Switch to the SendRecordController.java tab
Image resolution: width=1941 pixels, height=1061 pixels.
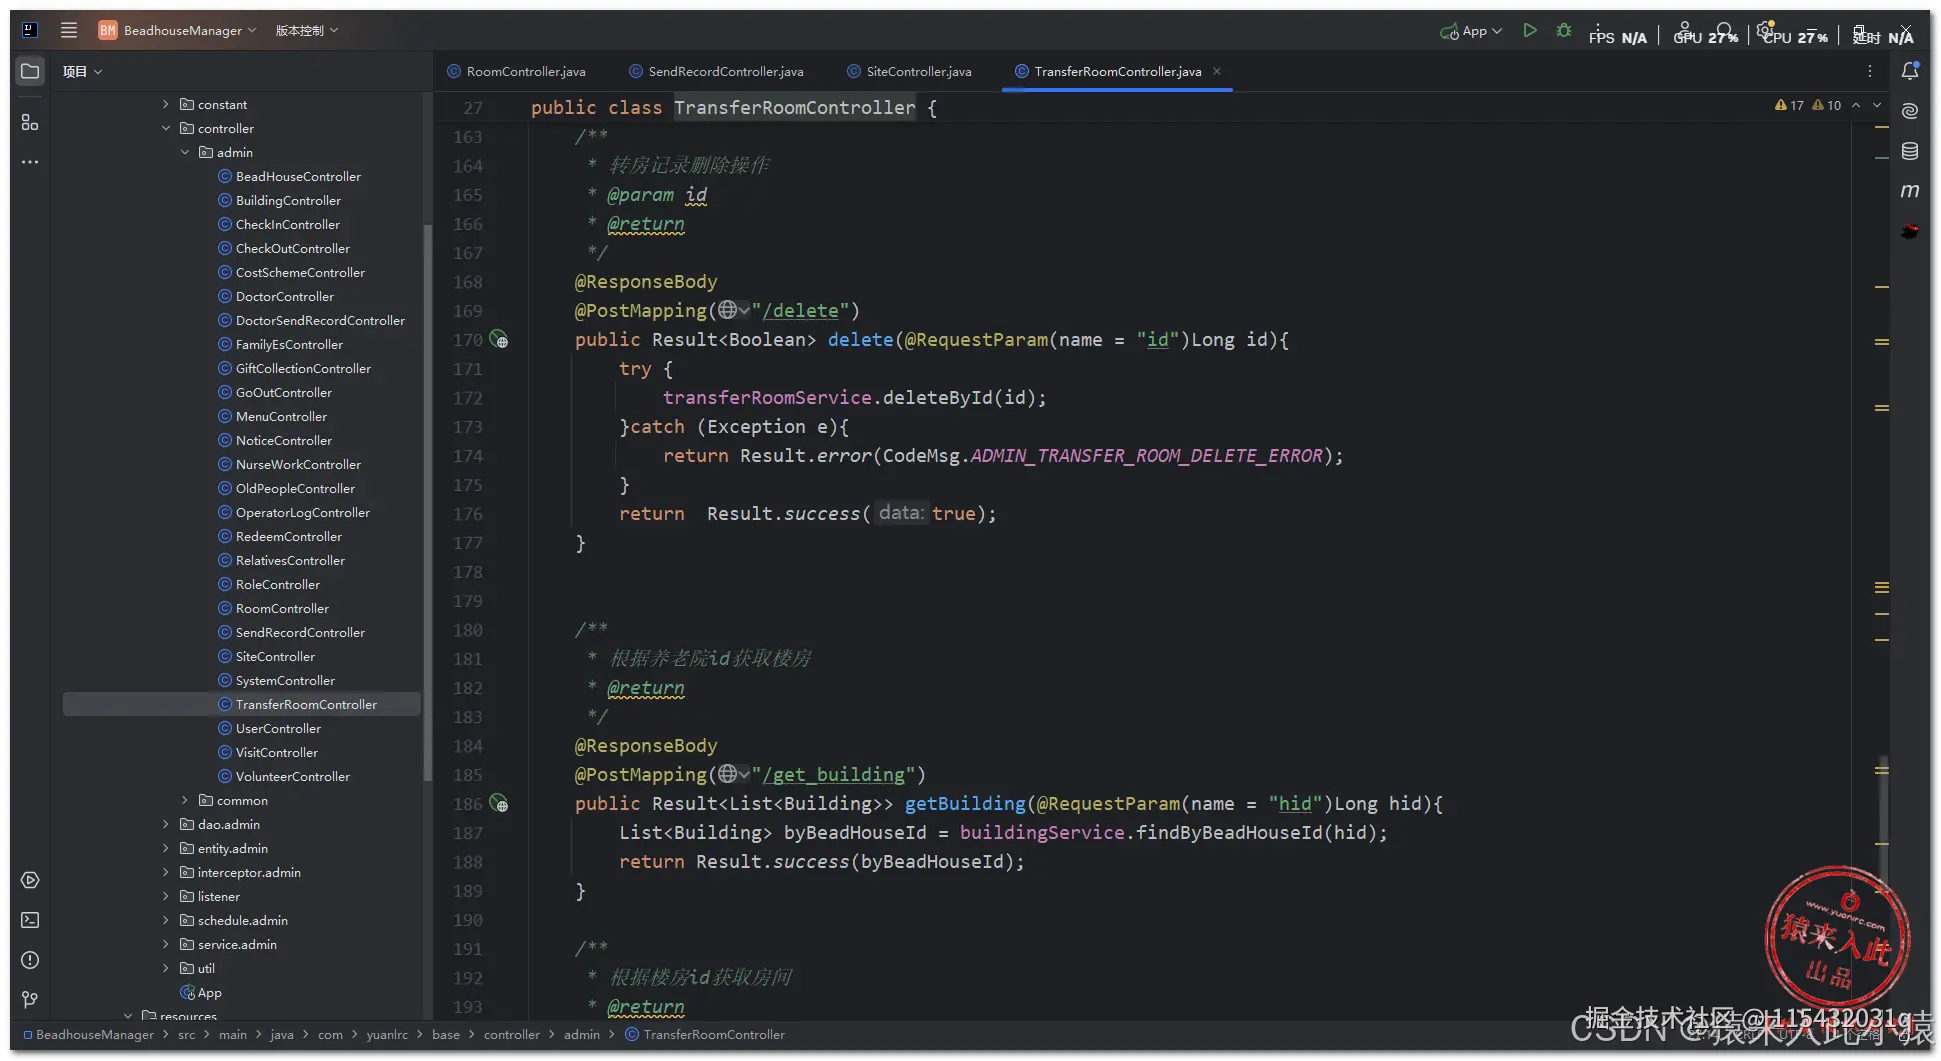pyautogui.click(x=716, y=71)
